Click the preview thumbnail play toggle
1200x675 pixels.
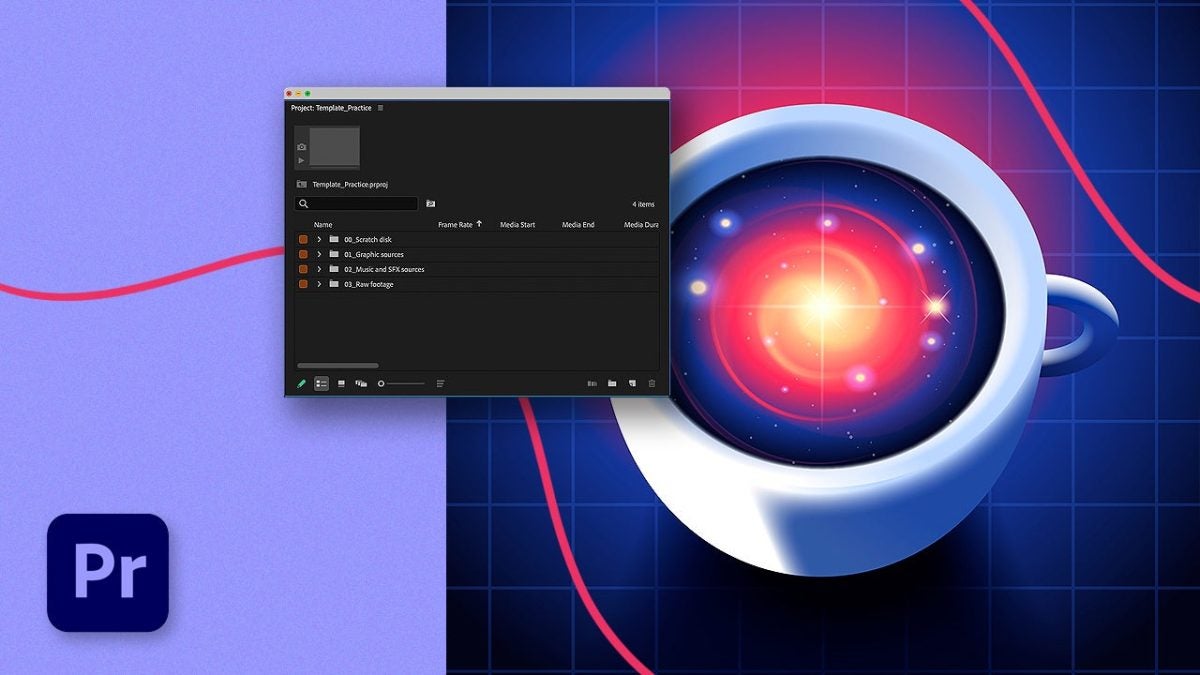(x=303, y=160)
